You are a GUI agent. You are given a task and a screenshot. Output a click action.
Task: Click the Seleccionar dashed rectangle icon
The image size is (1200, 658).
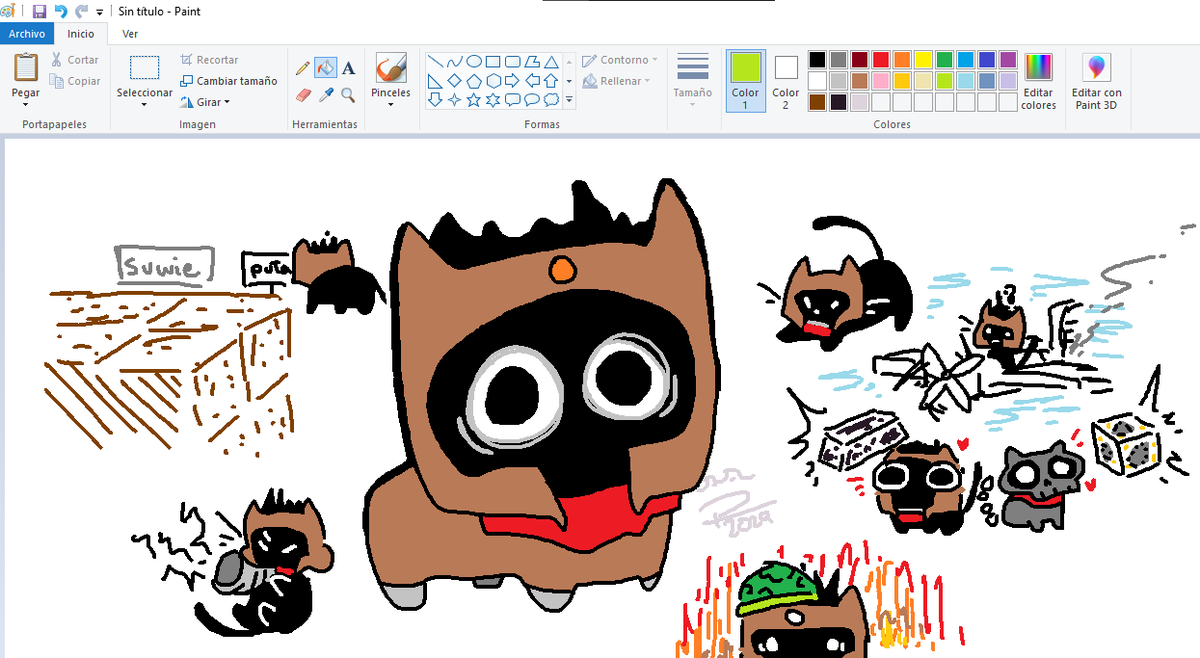click(x=145, y=68)
